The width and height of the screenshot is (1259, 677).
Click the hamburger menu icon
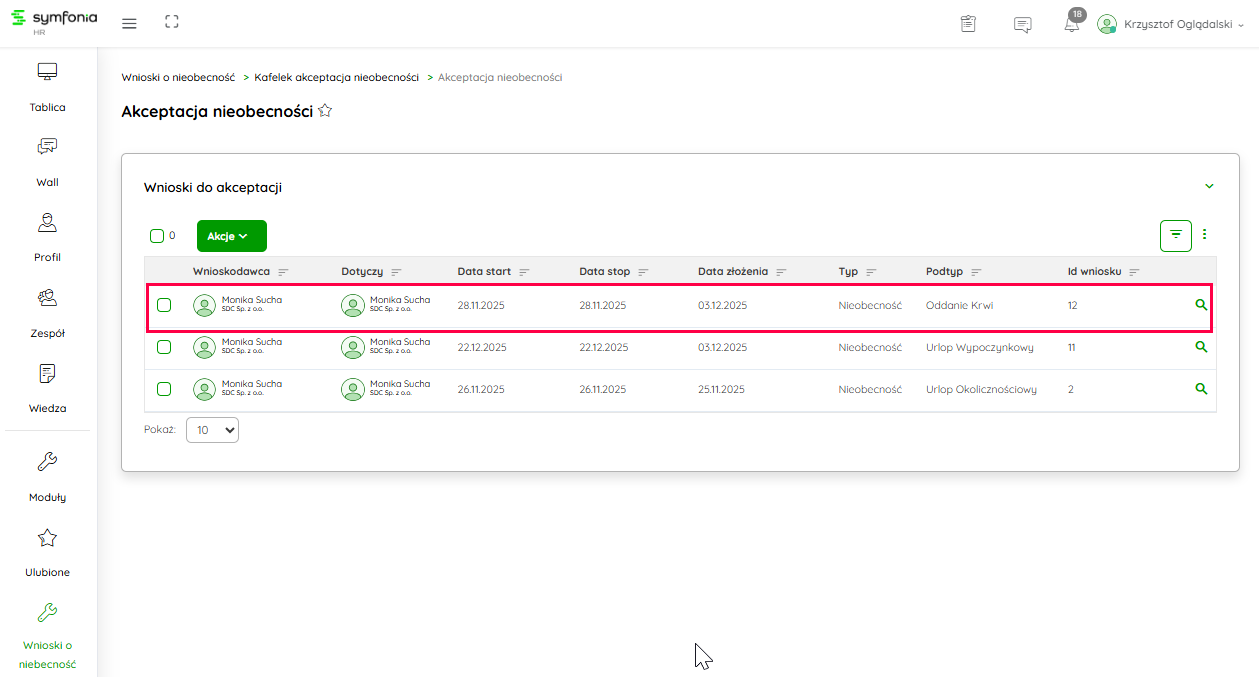point(129,23)
